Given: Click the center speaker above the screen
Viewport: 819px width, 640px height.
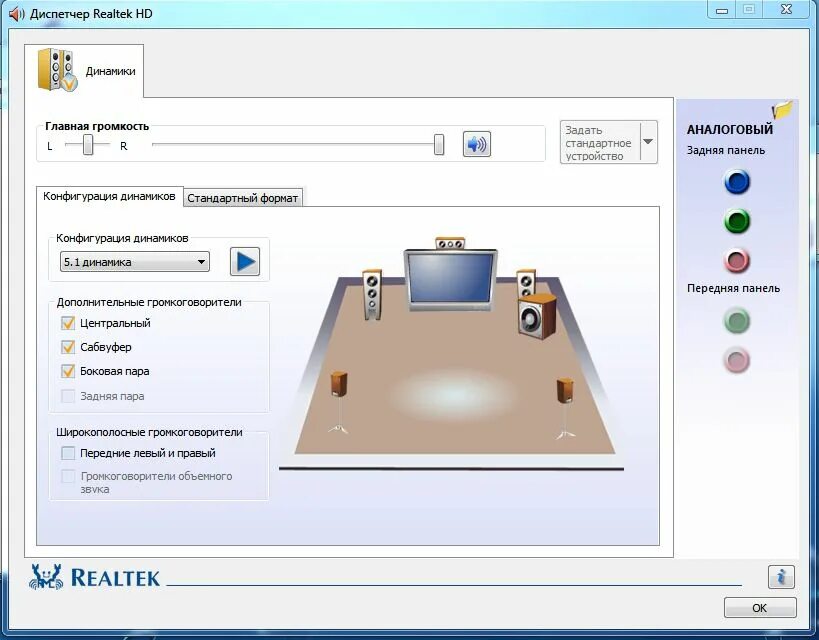Looking at the screenshot, I should 450,243.
